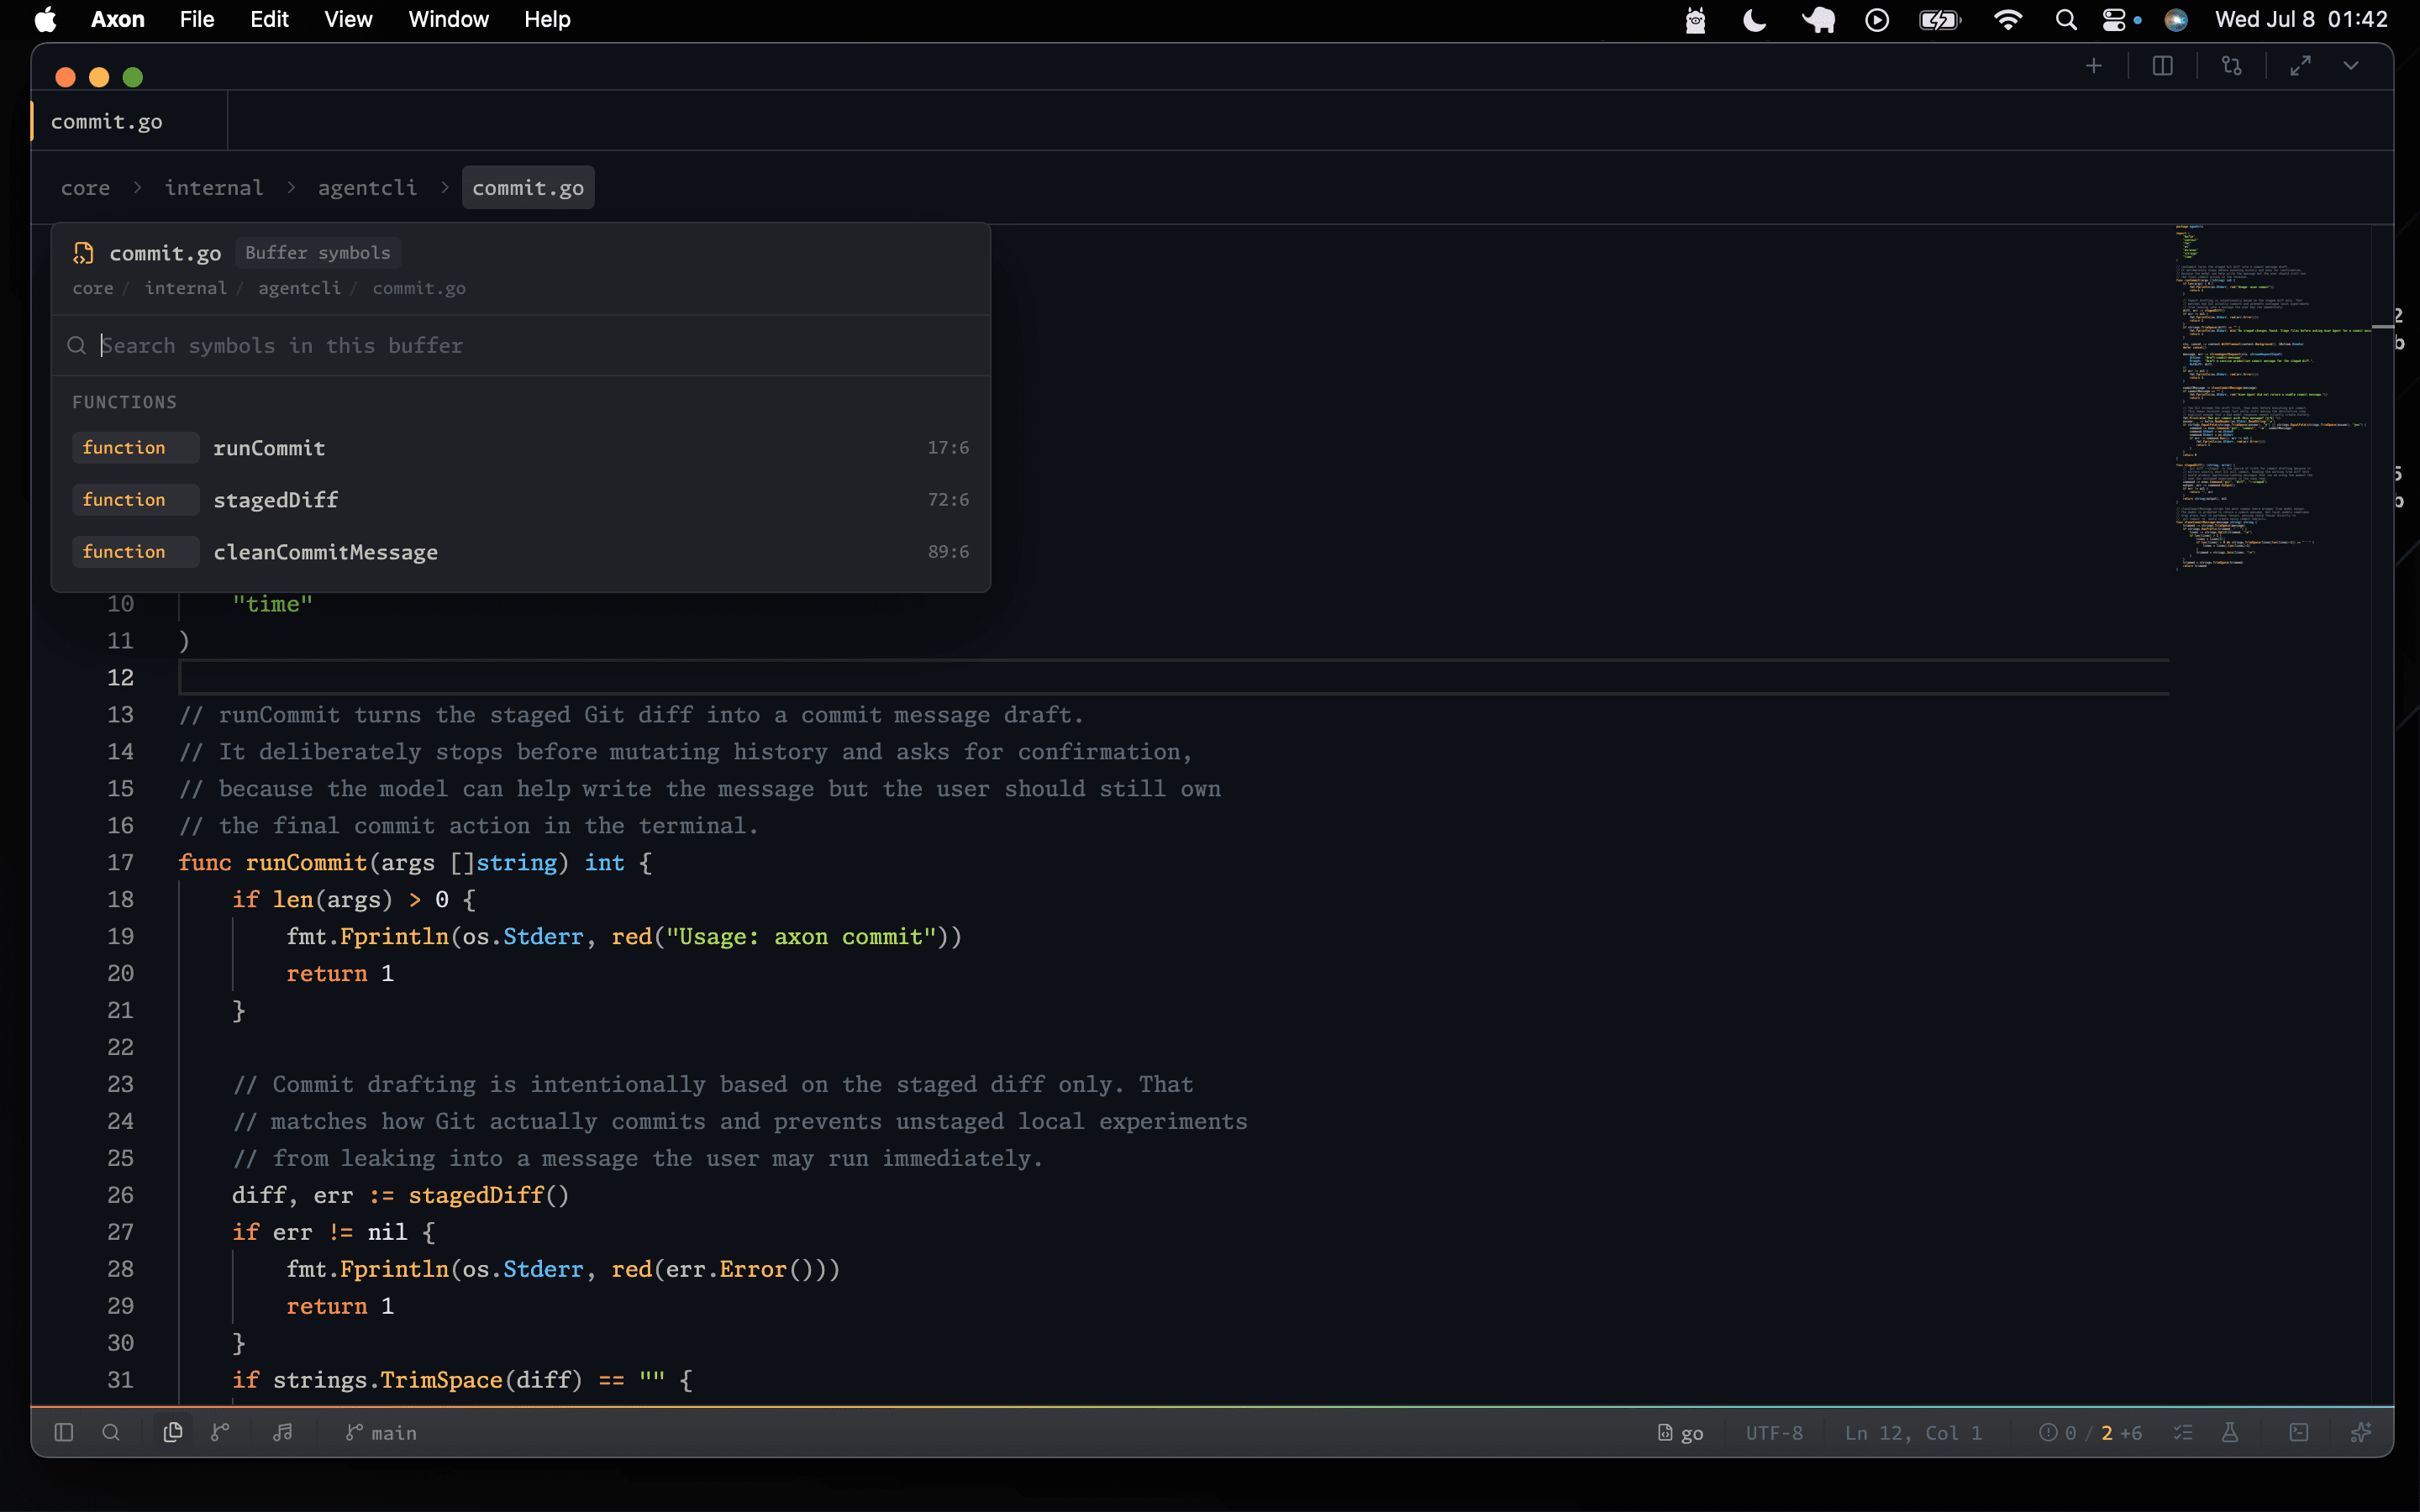
Task: Click the stagedDiff() call on line 26
Action: (x=488, y=1195)
